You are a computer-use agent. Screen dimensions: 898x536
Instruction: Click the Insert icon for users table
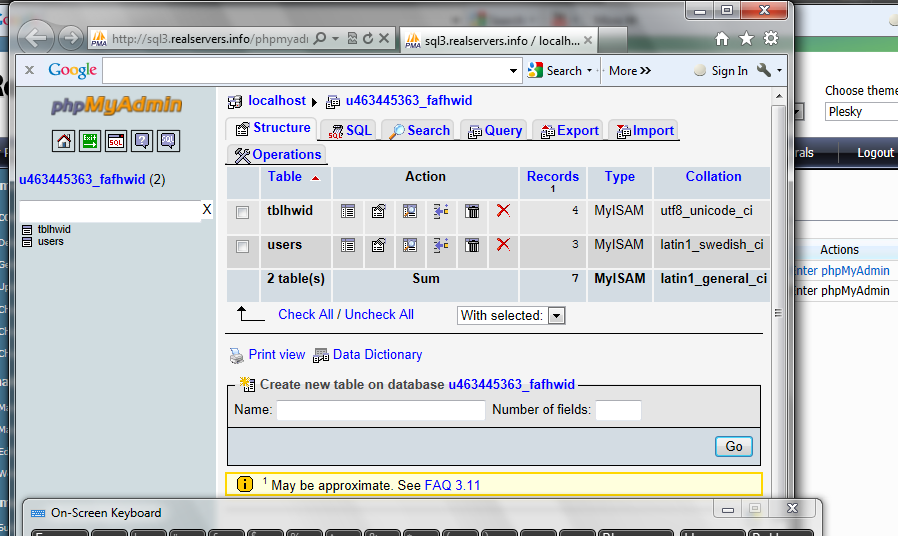(440, 246)
